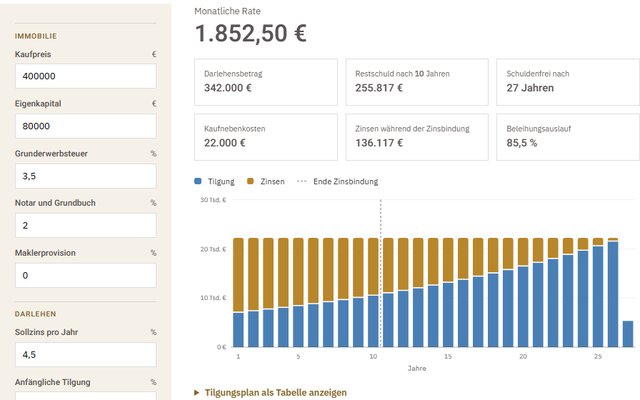Viewport: 640px width, 400px height.
Task: Click the Kaufpreis input field
Action: click(86, 76)
